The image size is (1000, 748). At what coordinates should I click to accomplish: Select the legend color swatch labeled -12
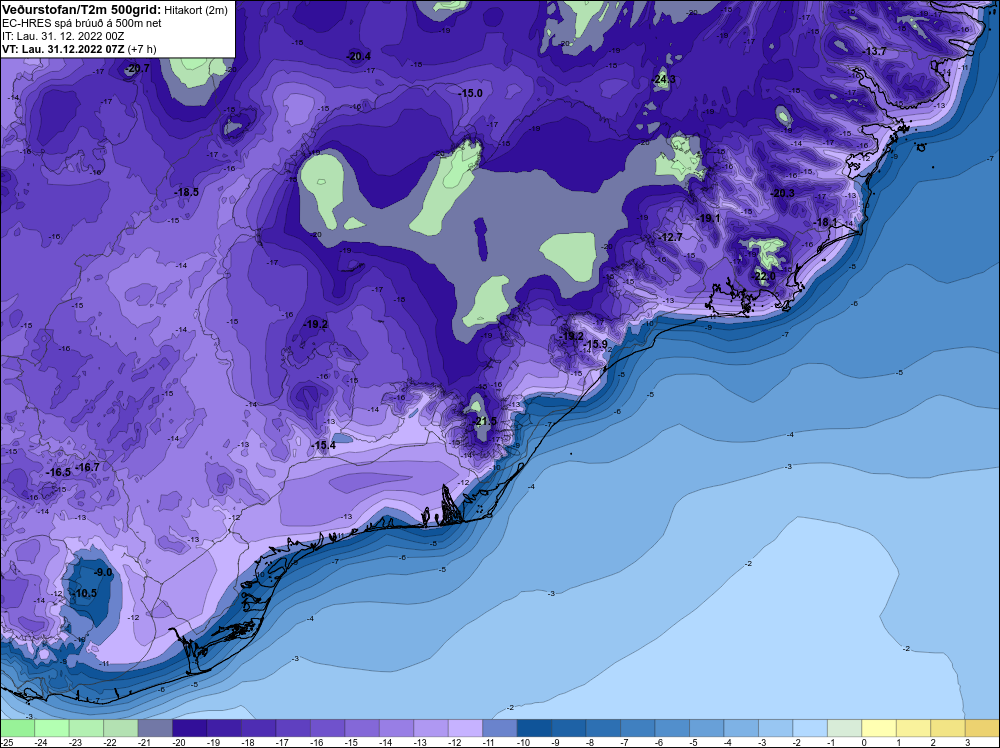[465, 728]
